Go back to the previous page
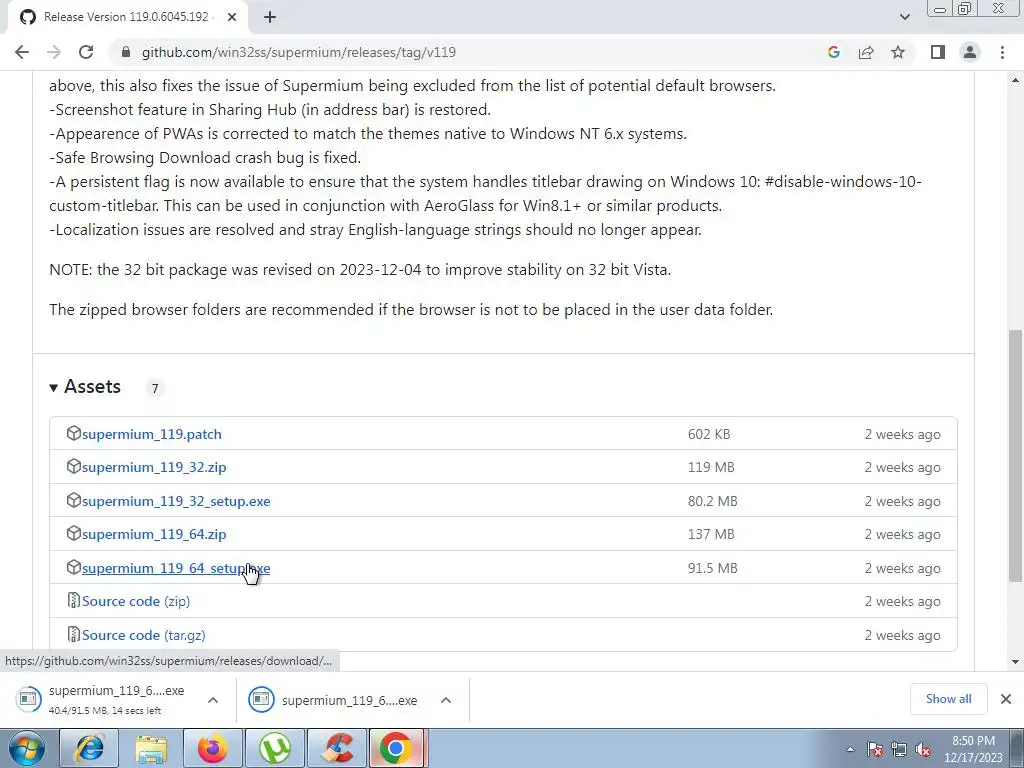Image resolution: width=1024 pixels, height=768 pixels. click(22, 52)
